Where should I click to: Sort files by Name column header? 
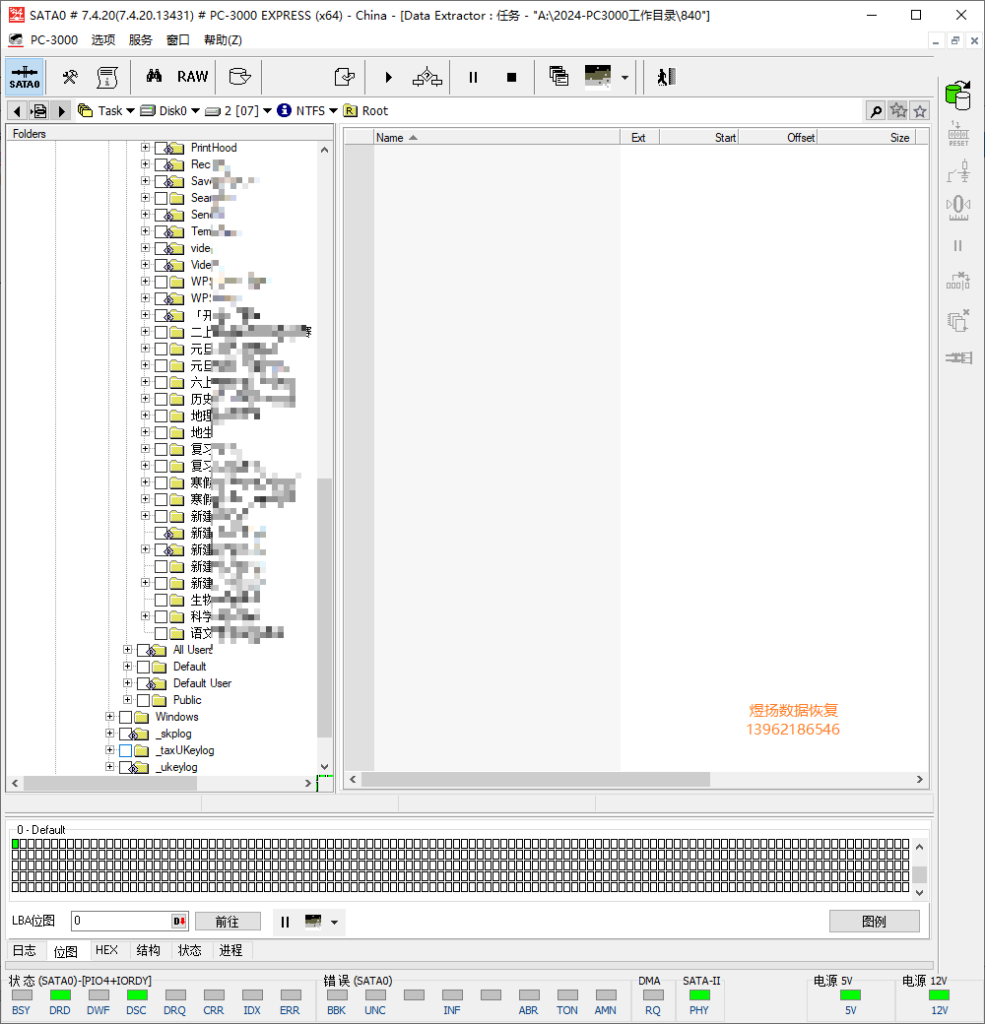[496, 138]
